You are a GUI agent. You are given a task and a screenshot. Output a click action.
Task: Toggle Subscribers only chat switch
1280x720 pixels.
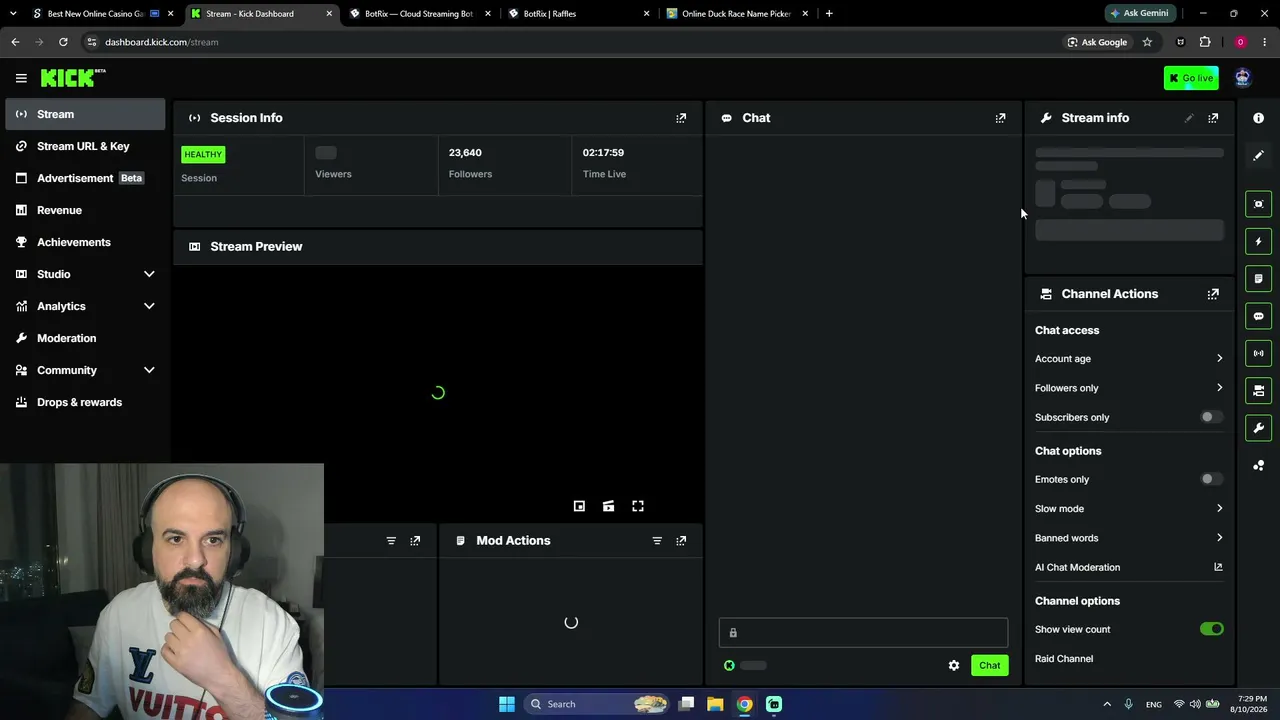pos(1211,417)
